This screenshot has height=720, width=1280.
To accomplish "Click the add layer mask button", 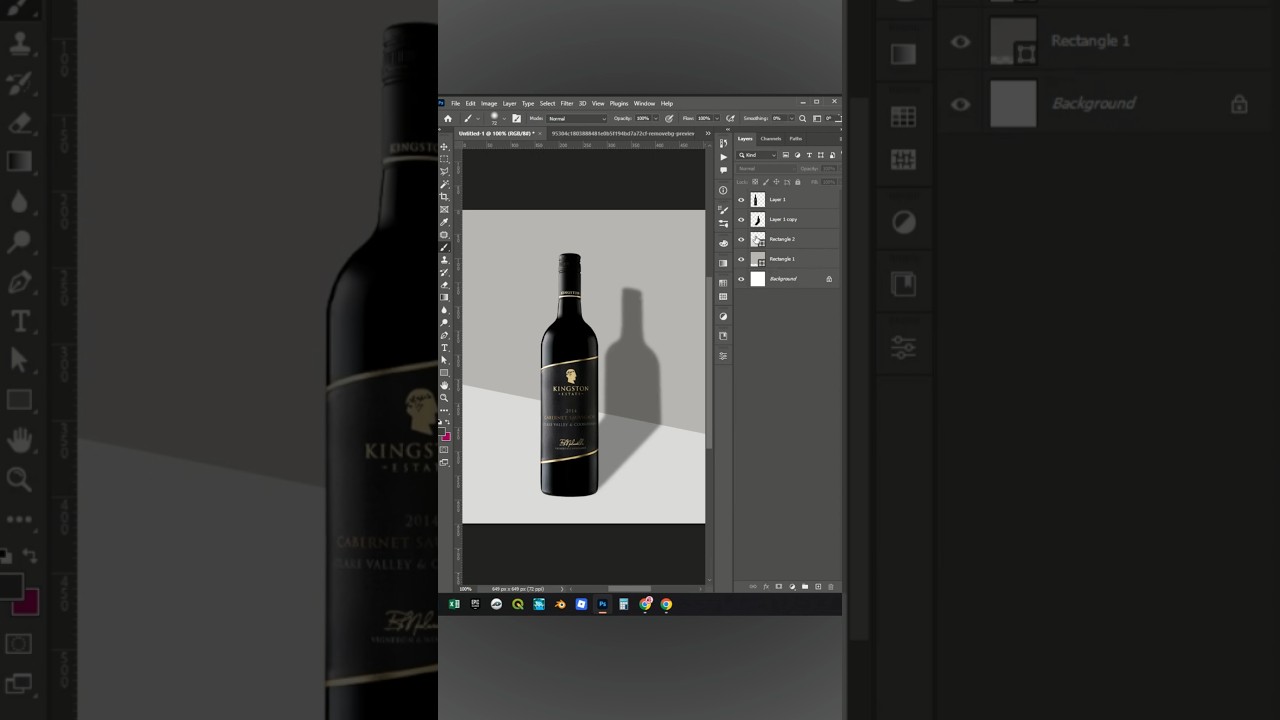I will [x=779, y=587].
